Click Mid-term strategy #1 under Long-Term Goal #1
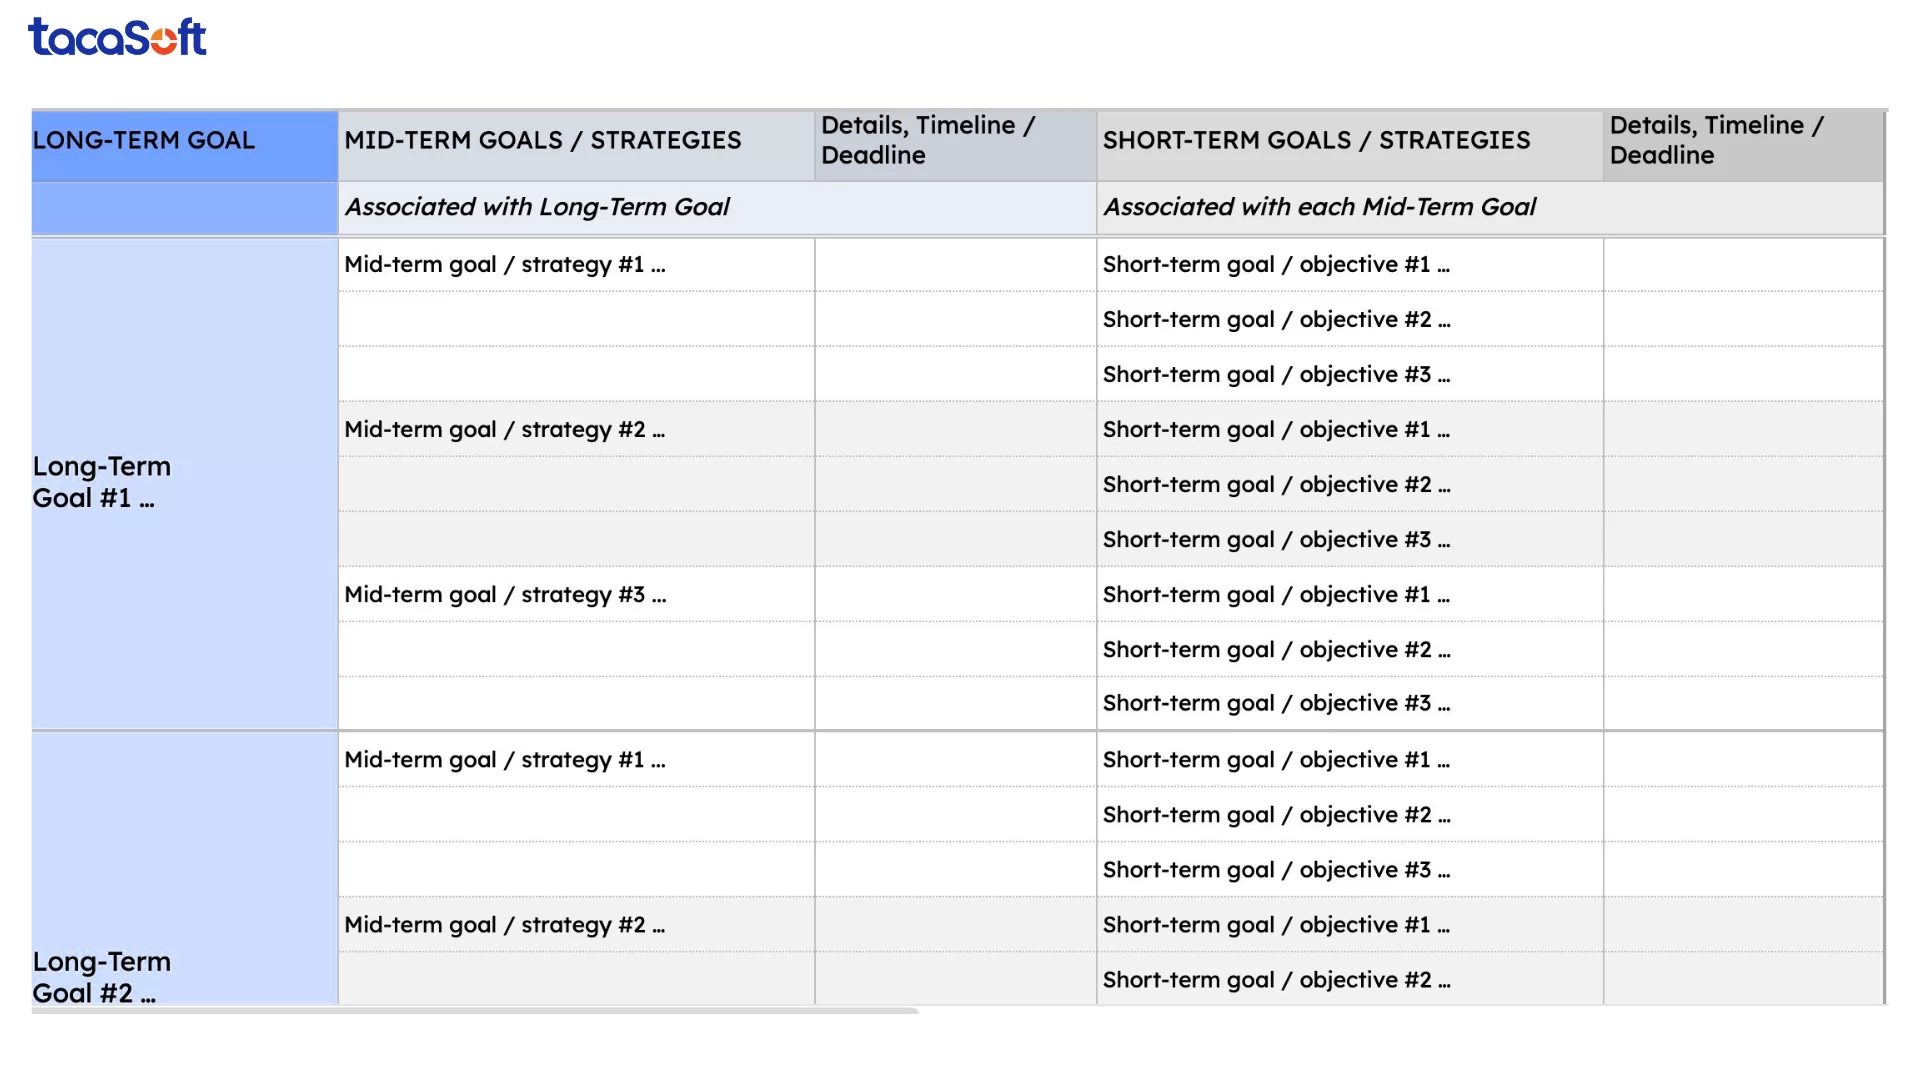This screenshot has width=1920, height=1080. point(575,265)
